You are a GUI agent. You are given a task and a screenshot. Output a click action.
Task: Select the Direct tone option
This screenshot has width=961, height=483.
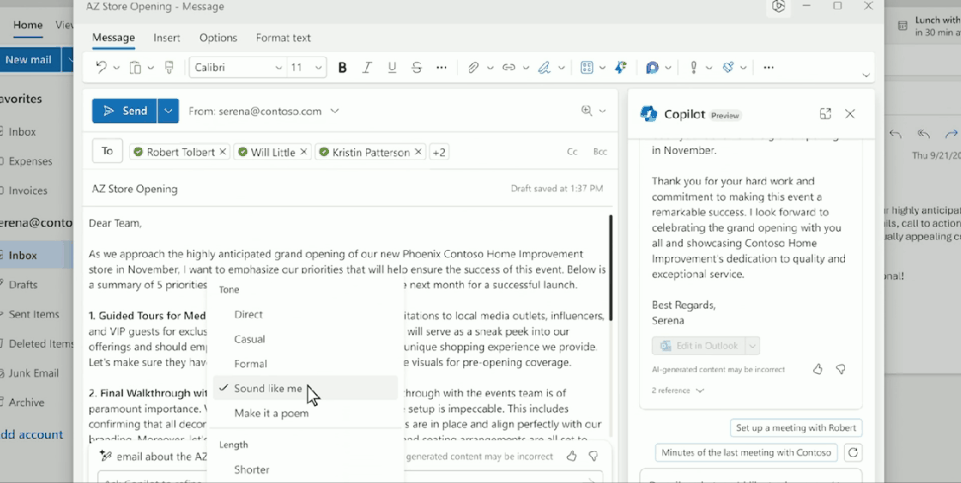248,314
